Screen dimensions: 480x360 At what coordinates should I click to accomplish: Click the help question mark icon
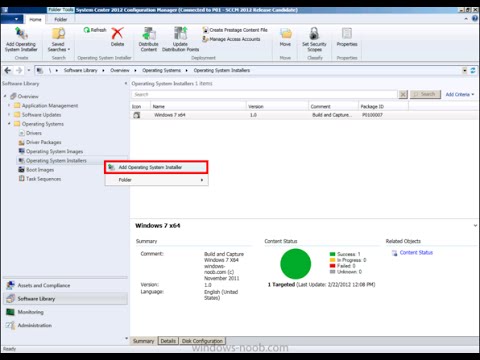475,19
